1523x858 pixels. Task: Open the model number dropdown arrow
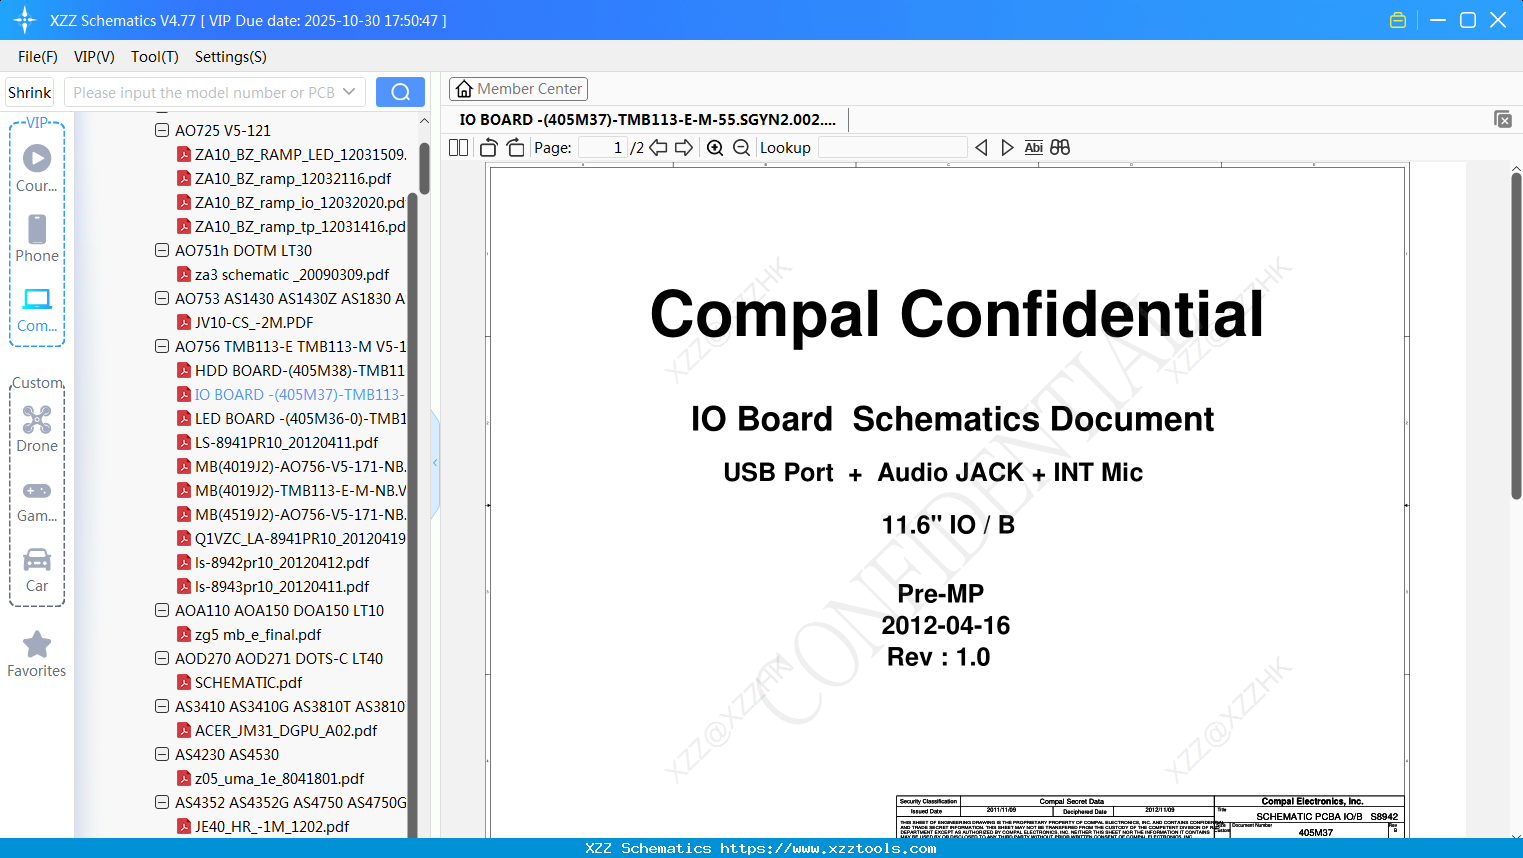point(349,92)
